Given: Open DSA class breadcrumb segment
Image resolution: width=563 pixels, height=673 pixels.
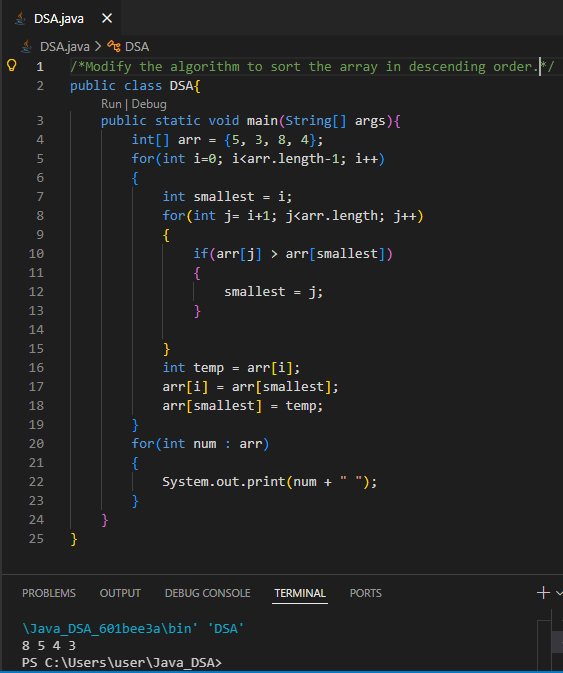Looking at the screenshot, I should coord(137,46).
